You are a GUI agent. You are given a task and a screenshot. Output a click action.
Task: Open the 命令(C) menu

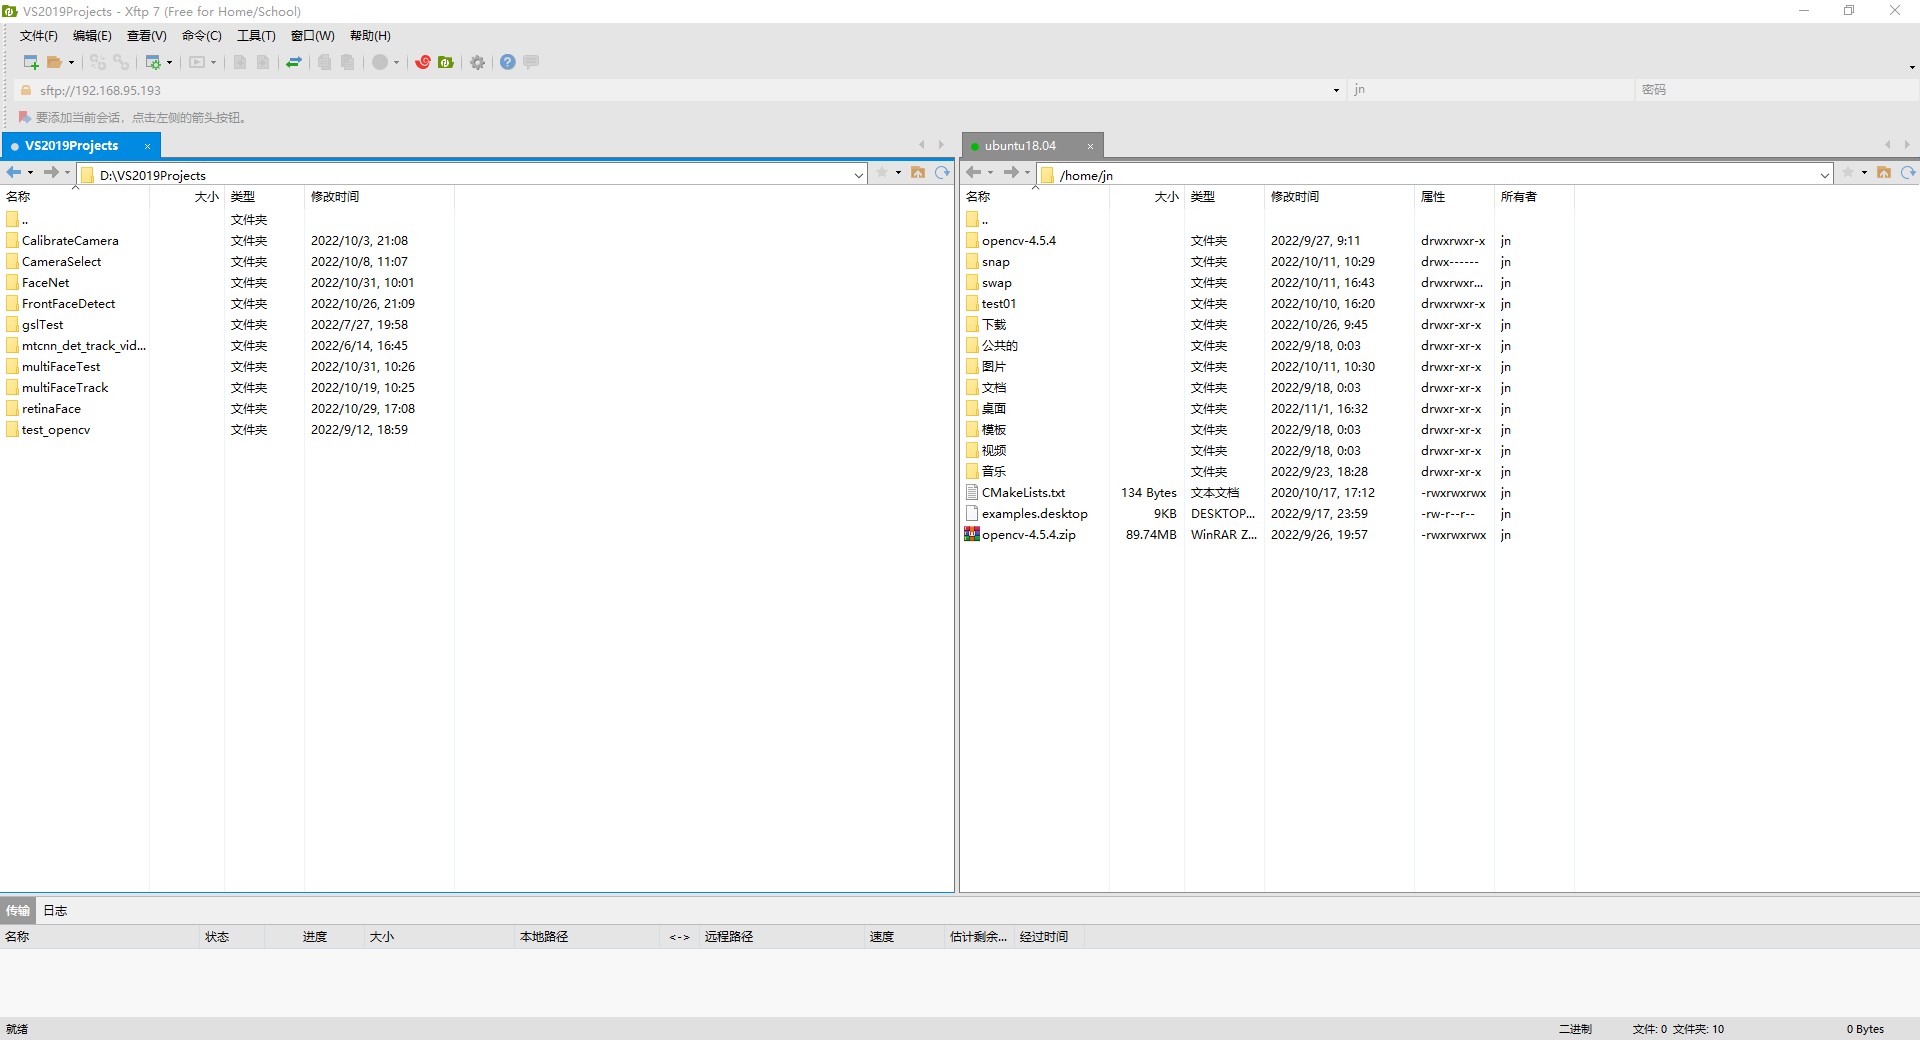[202, 35]
